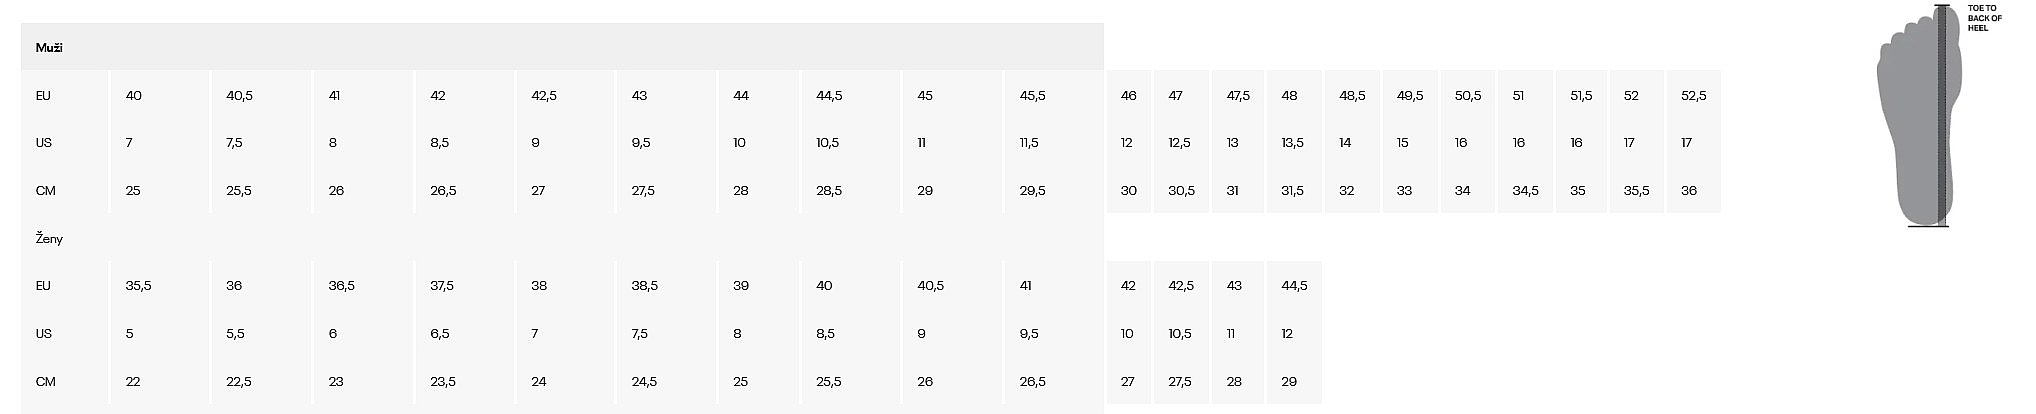Click men's EU size 42,5 cell
The width and height of the screenshot is (2036, 414).
point(544,96)
